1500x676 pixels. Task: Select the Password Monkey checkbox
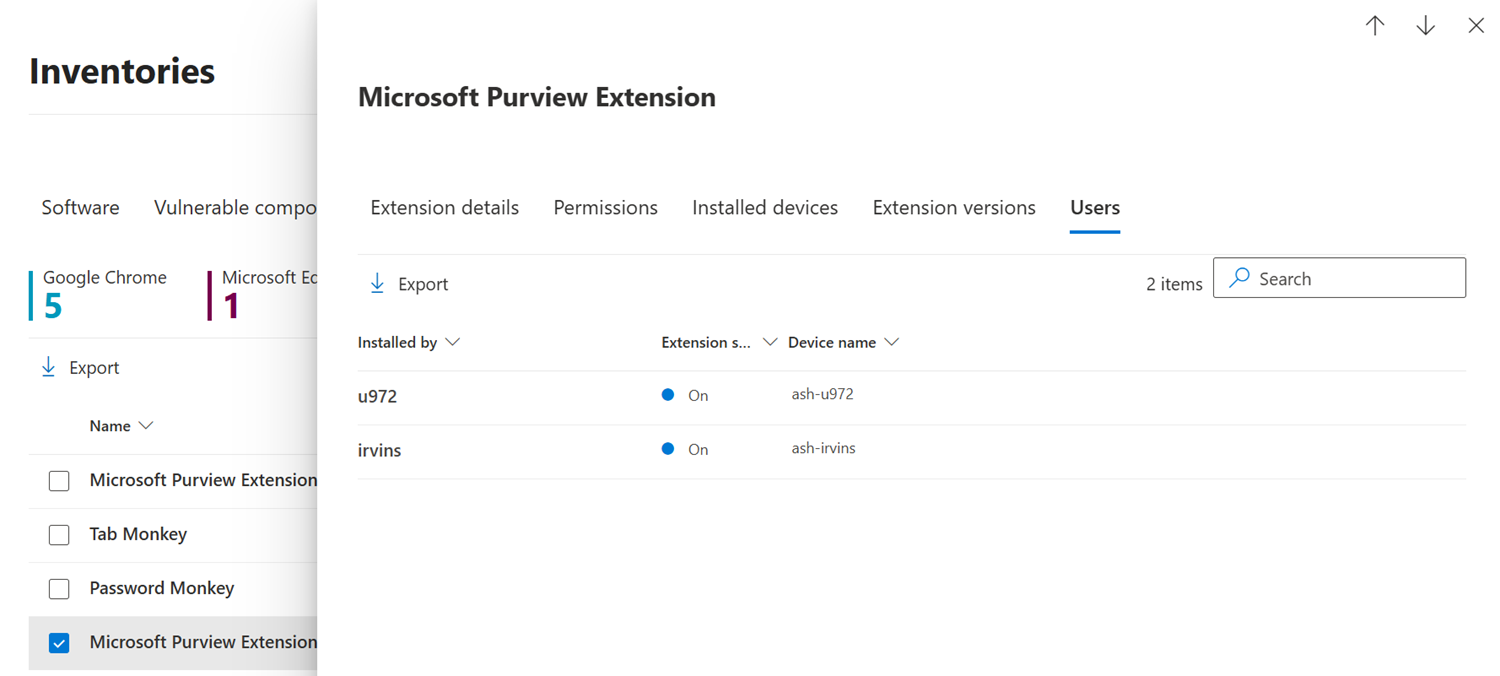(59, 589)
